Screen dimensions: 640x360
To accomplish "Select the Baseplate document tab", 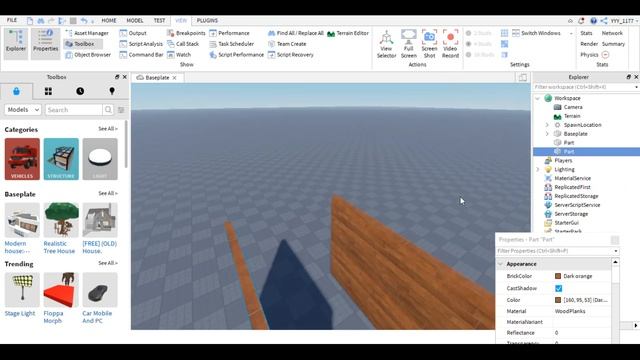I will (157, 78).
